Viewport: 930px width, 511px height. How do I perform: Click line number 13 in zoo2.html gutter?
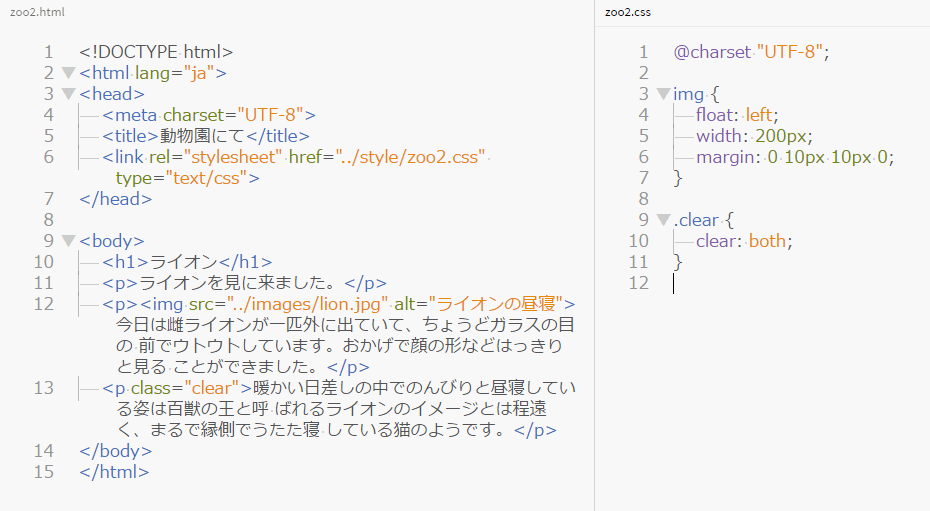pos(43,388)
